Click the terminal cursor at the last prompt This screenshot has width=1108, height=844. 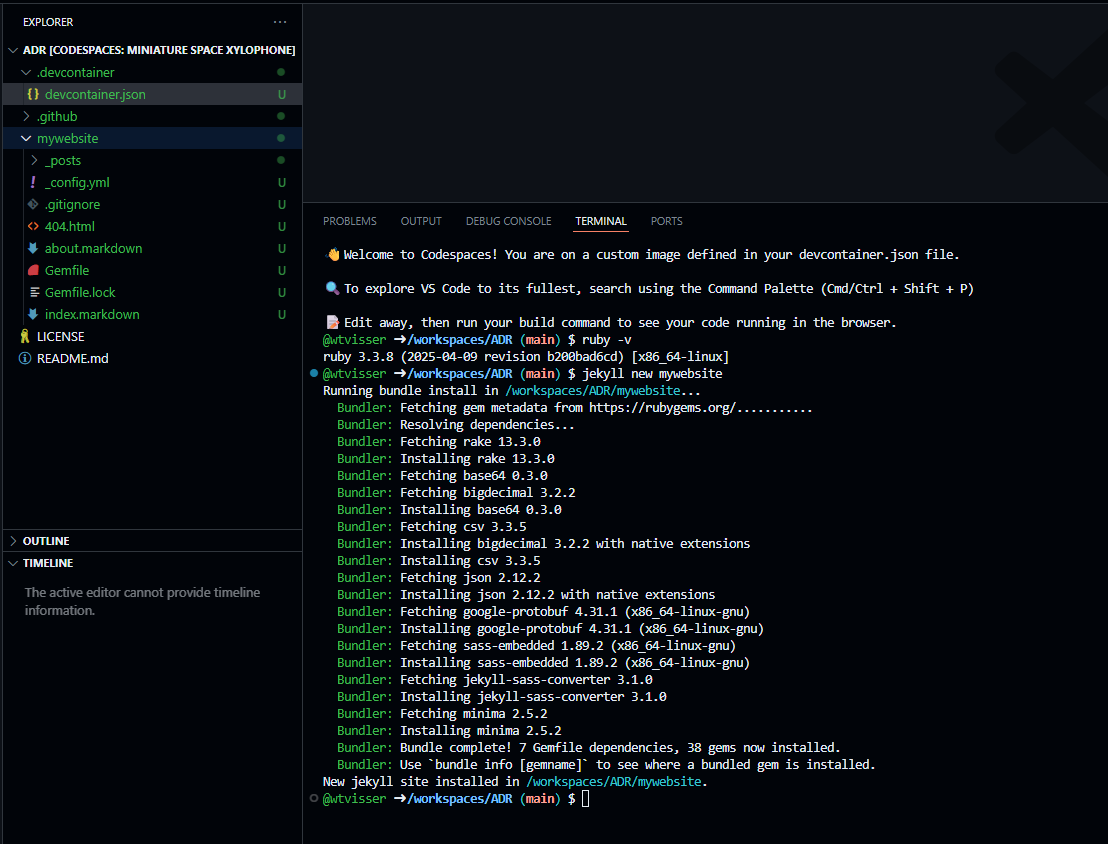click(x=585, y=799)
